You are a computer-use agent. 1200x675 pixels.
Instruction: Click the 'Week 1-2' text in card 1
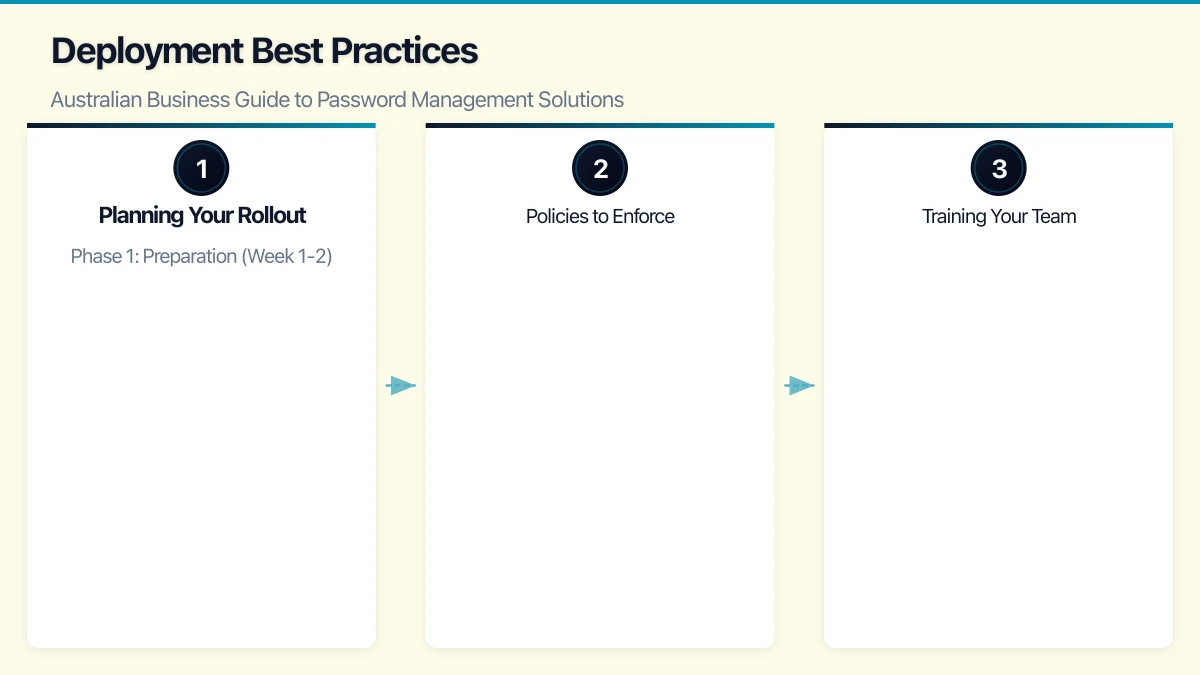(x=290, y=256)
